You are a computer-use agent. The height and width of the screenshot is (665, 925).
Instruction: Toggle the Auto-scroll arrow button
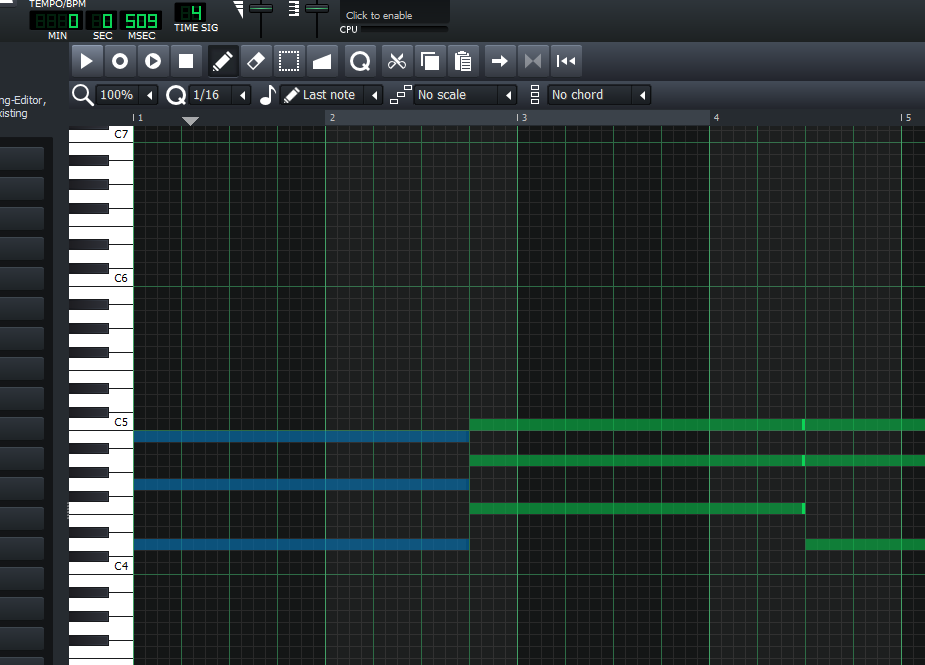(500, 61)
